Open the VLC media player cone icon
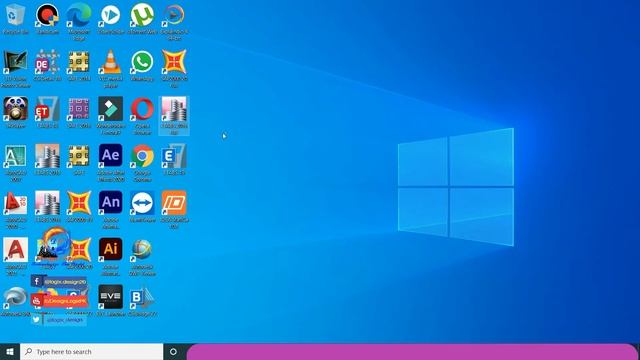 coord(111,62)
